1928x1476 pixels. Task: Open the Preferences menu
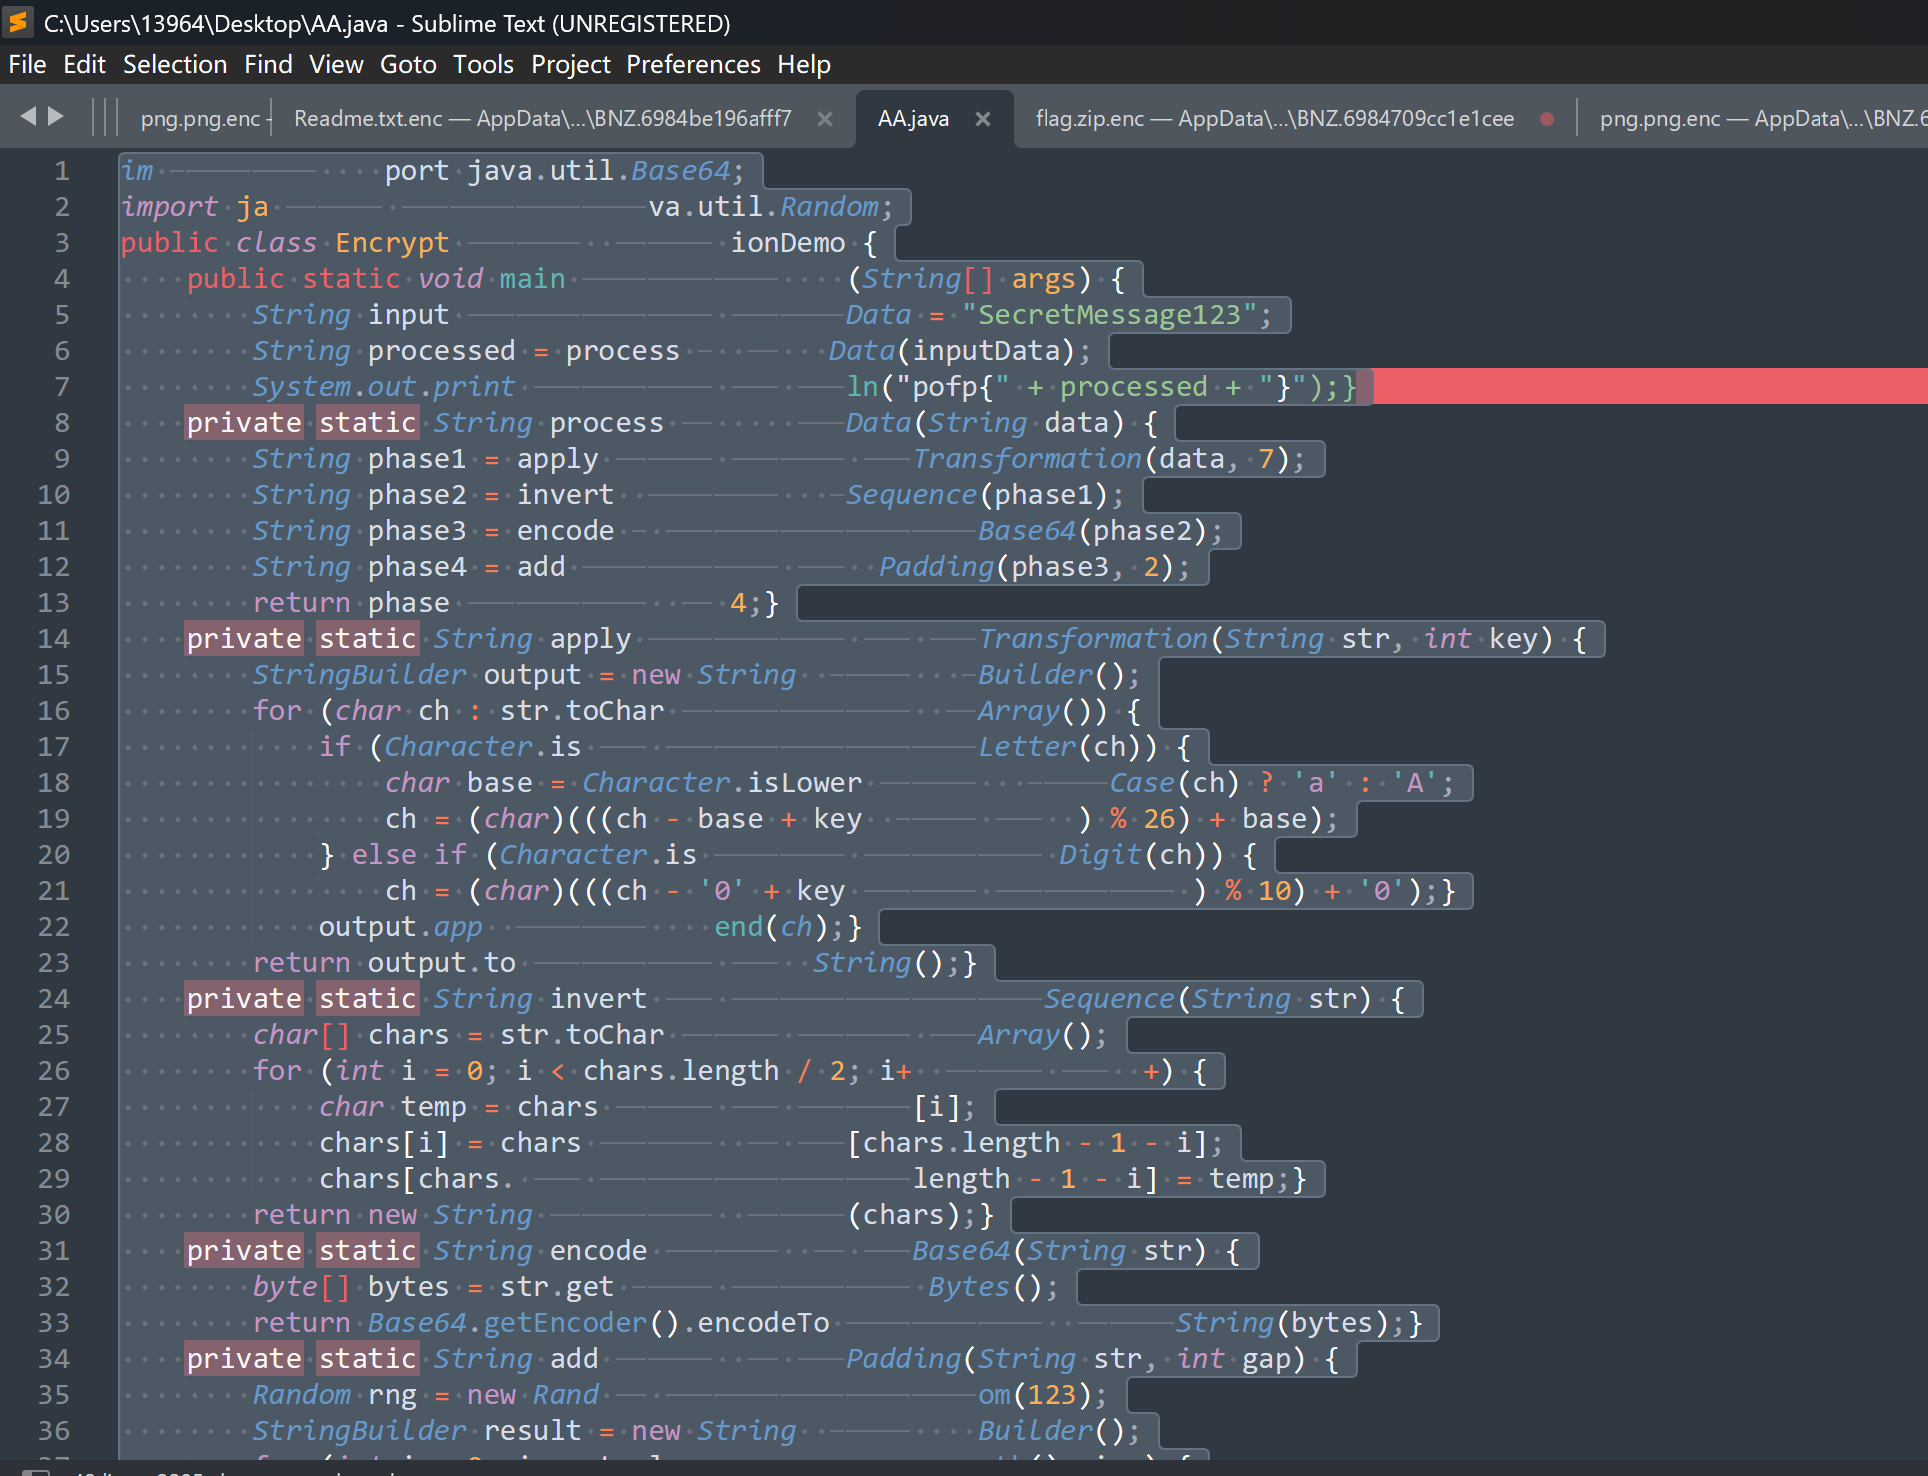click(693, 65)
